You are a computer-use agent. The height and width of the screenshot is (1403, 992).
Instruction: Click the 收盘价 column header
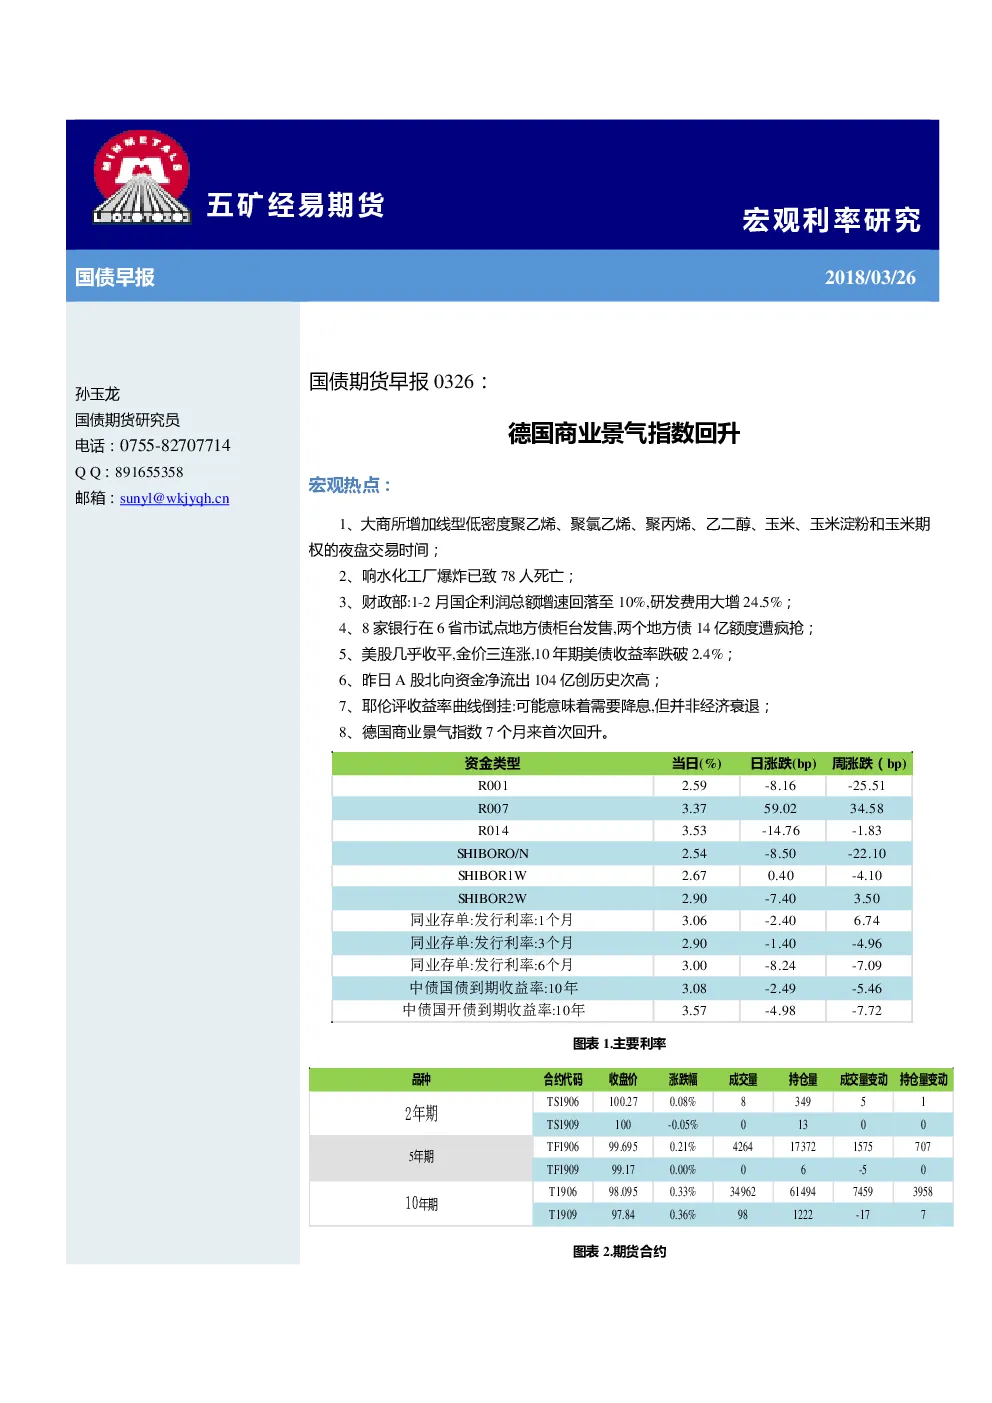coord(623,1080)
